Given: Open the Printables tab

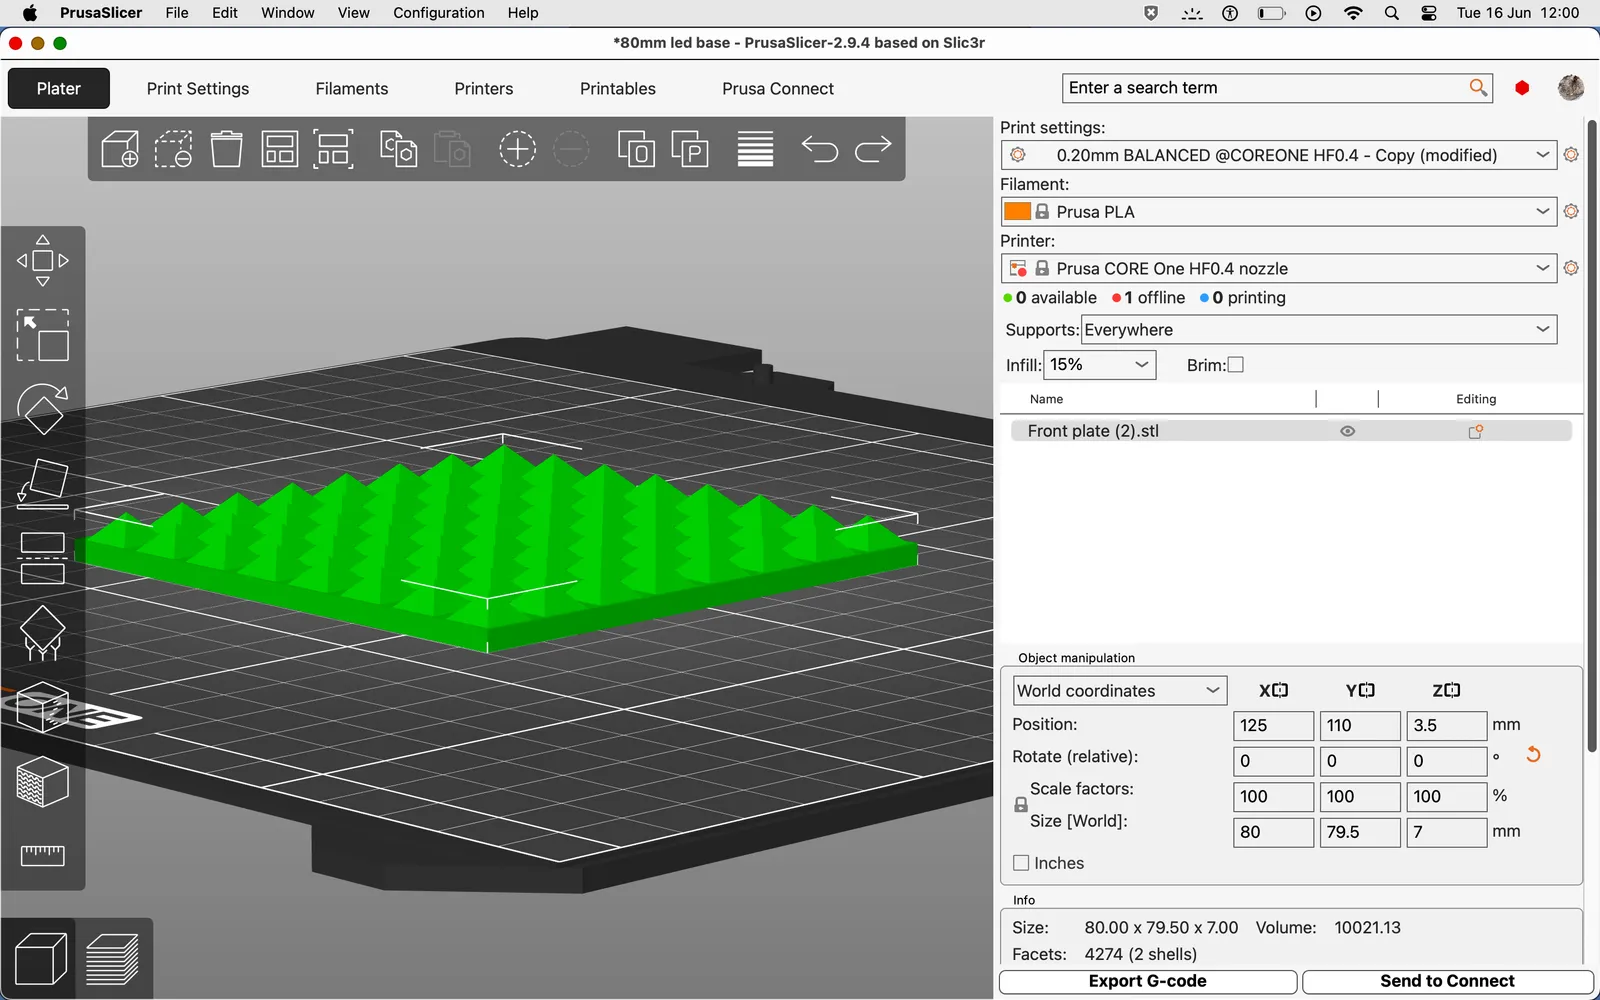Looking at the screenshot, I should click(618, 88).
